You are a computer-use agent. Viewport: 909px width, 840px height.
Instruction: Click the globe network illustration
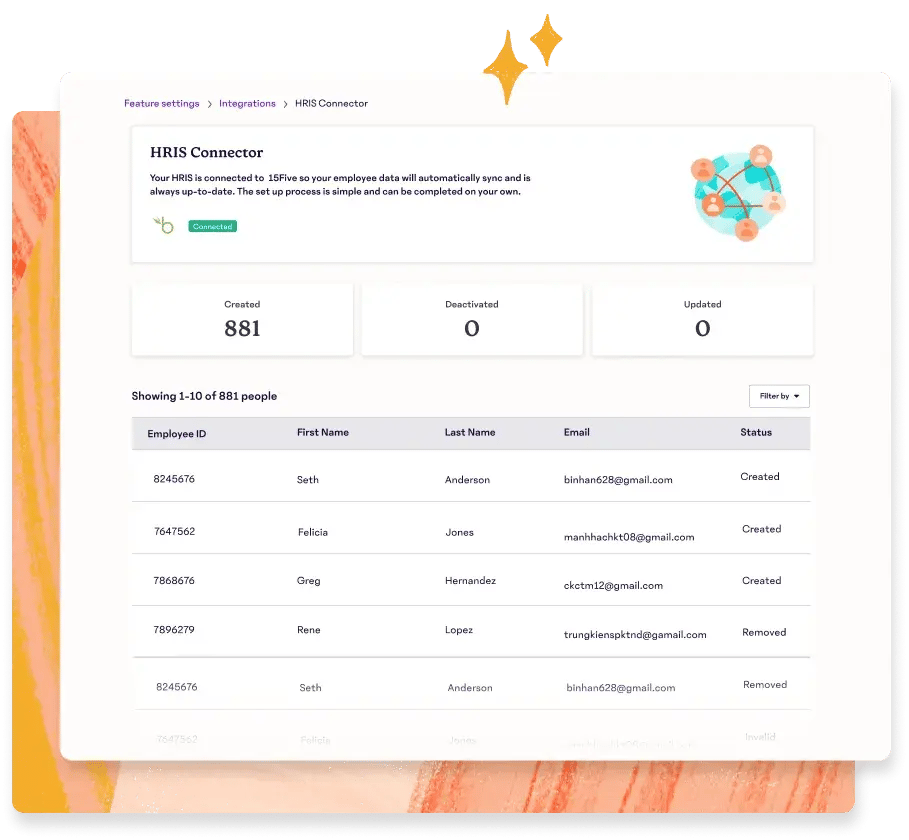pos(738,193)
